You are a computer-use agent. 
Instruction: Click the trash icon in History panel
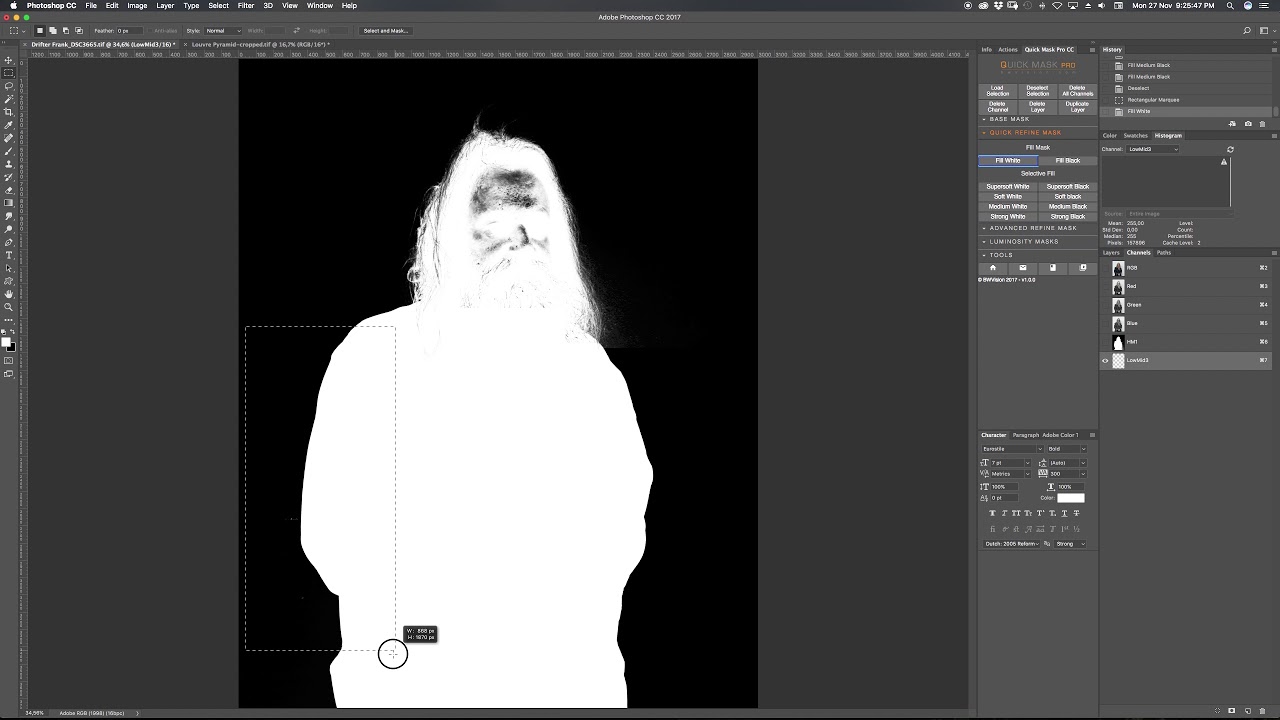1262,124
